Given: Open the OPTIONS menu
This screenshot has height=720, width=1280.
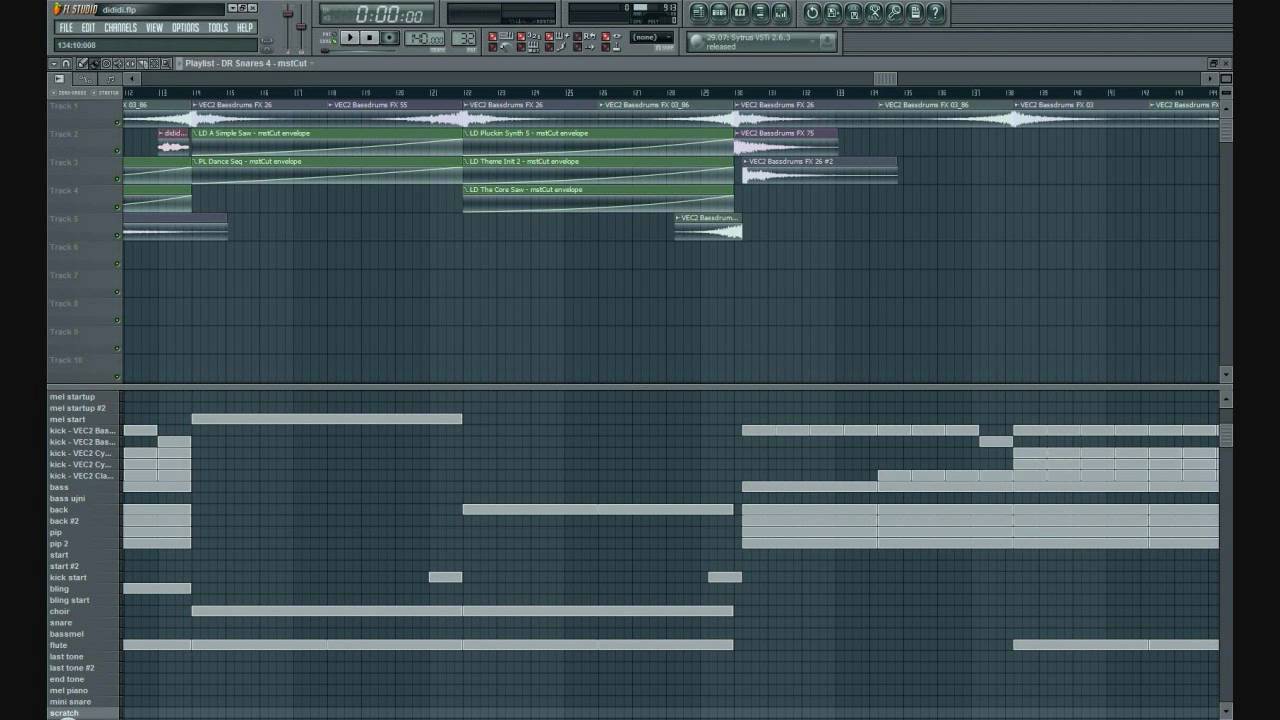Looking at the screenshot, I should pos(185,28).
